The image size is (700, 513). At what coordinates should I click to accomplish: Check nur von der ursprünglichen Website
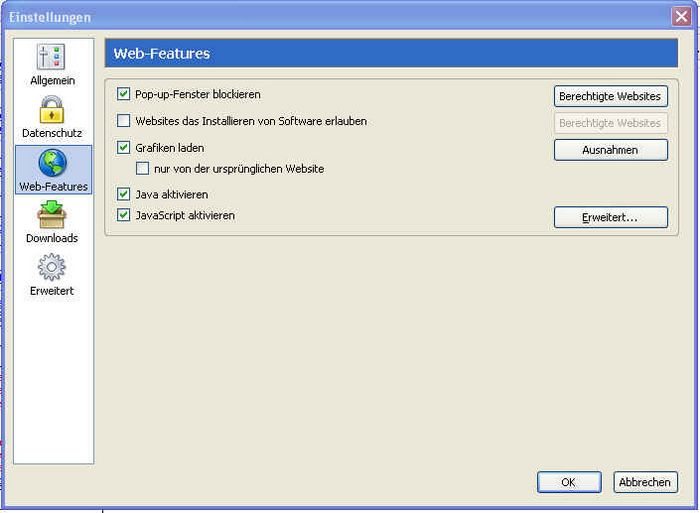pyautogui.click(x=142, y=168)
